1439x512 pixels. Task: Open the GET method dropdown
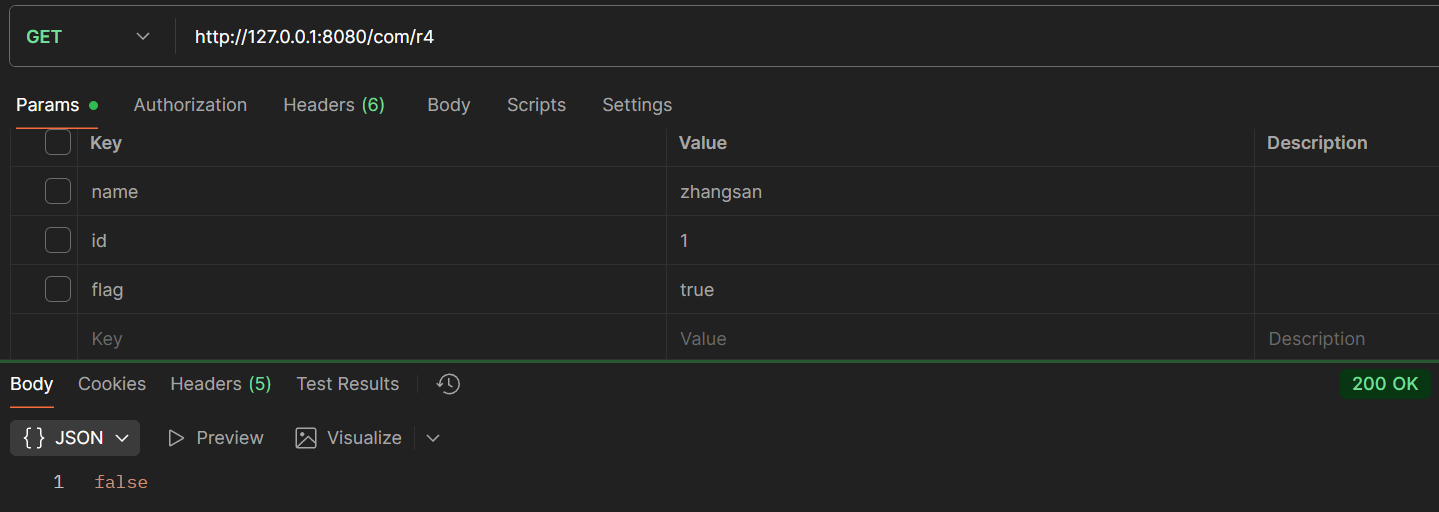(x=88, y=37)
